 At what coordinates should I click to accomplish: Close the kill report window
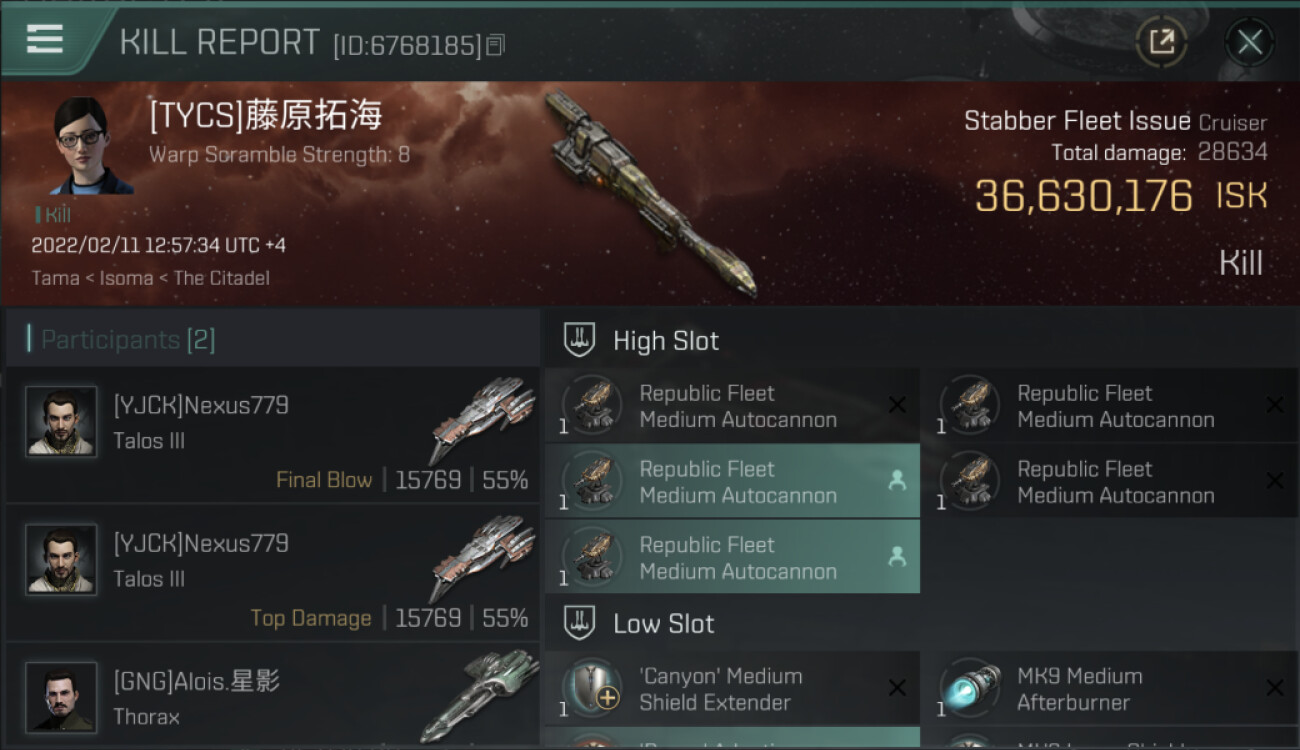1249,42
